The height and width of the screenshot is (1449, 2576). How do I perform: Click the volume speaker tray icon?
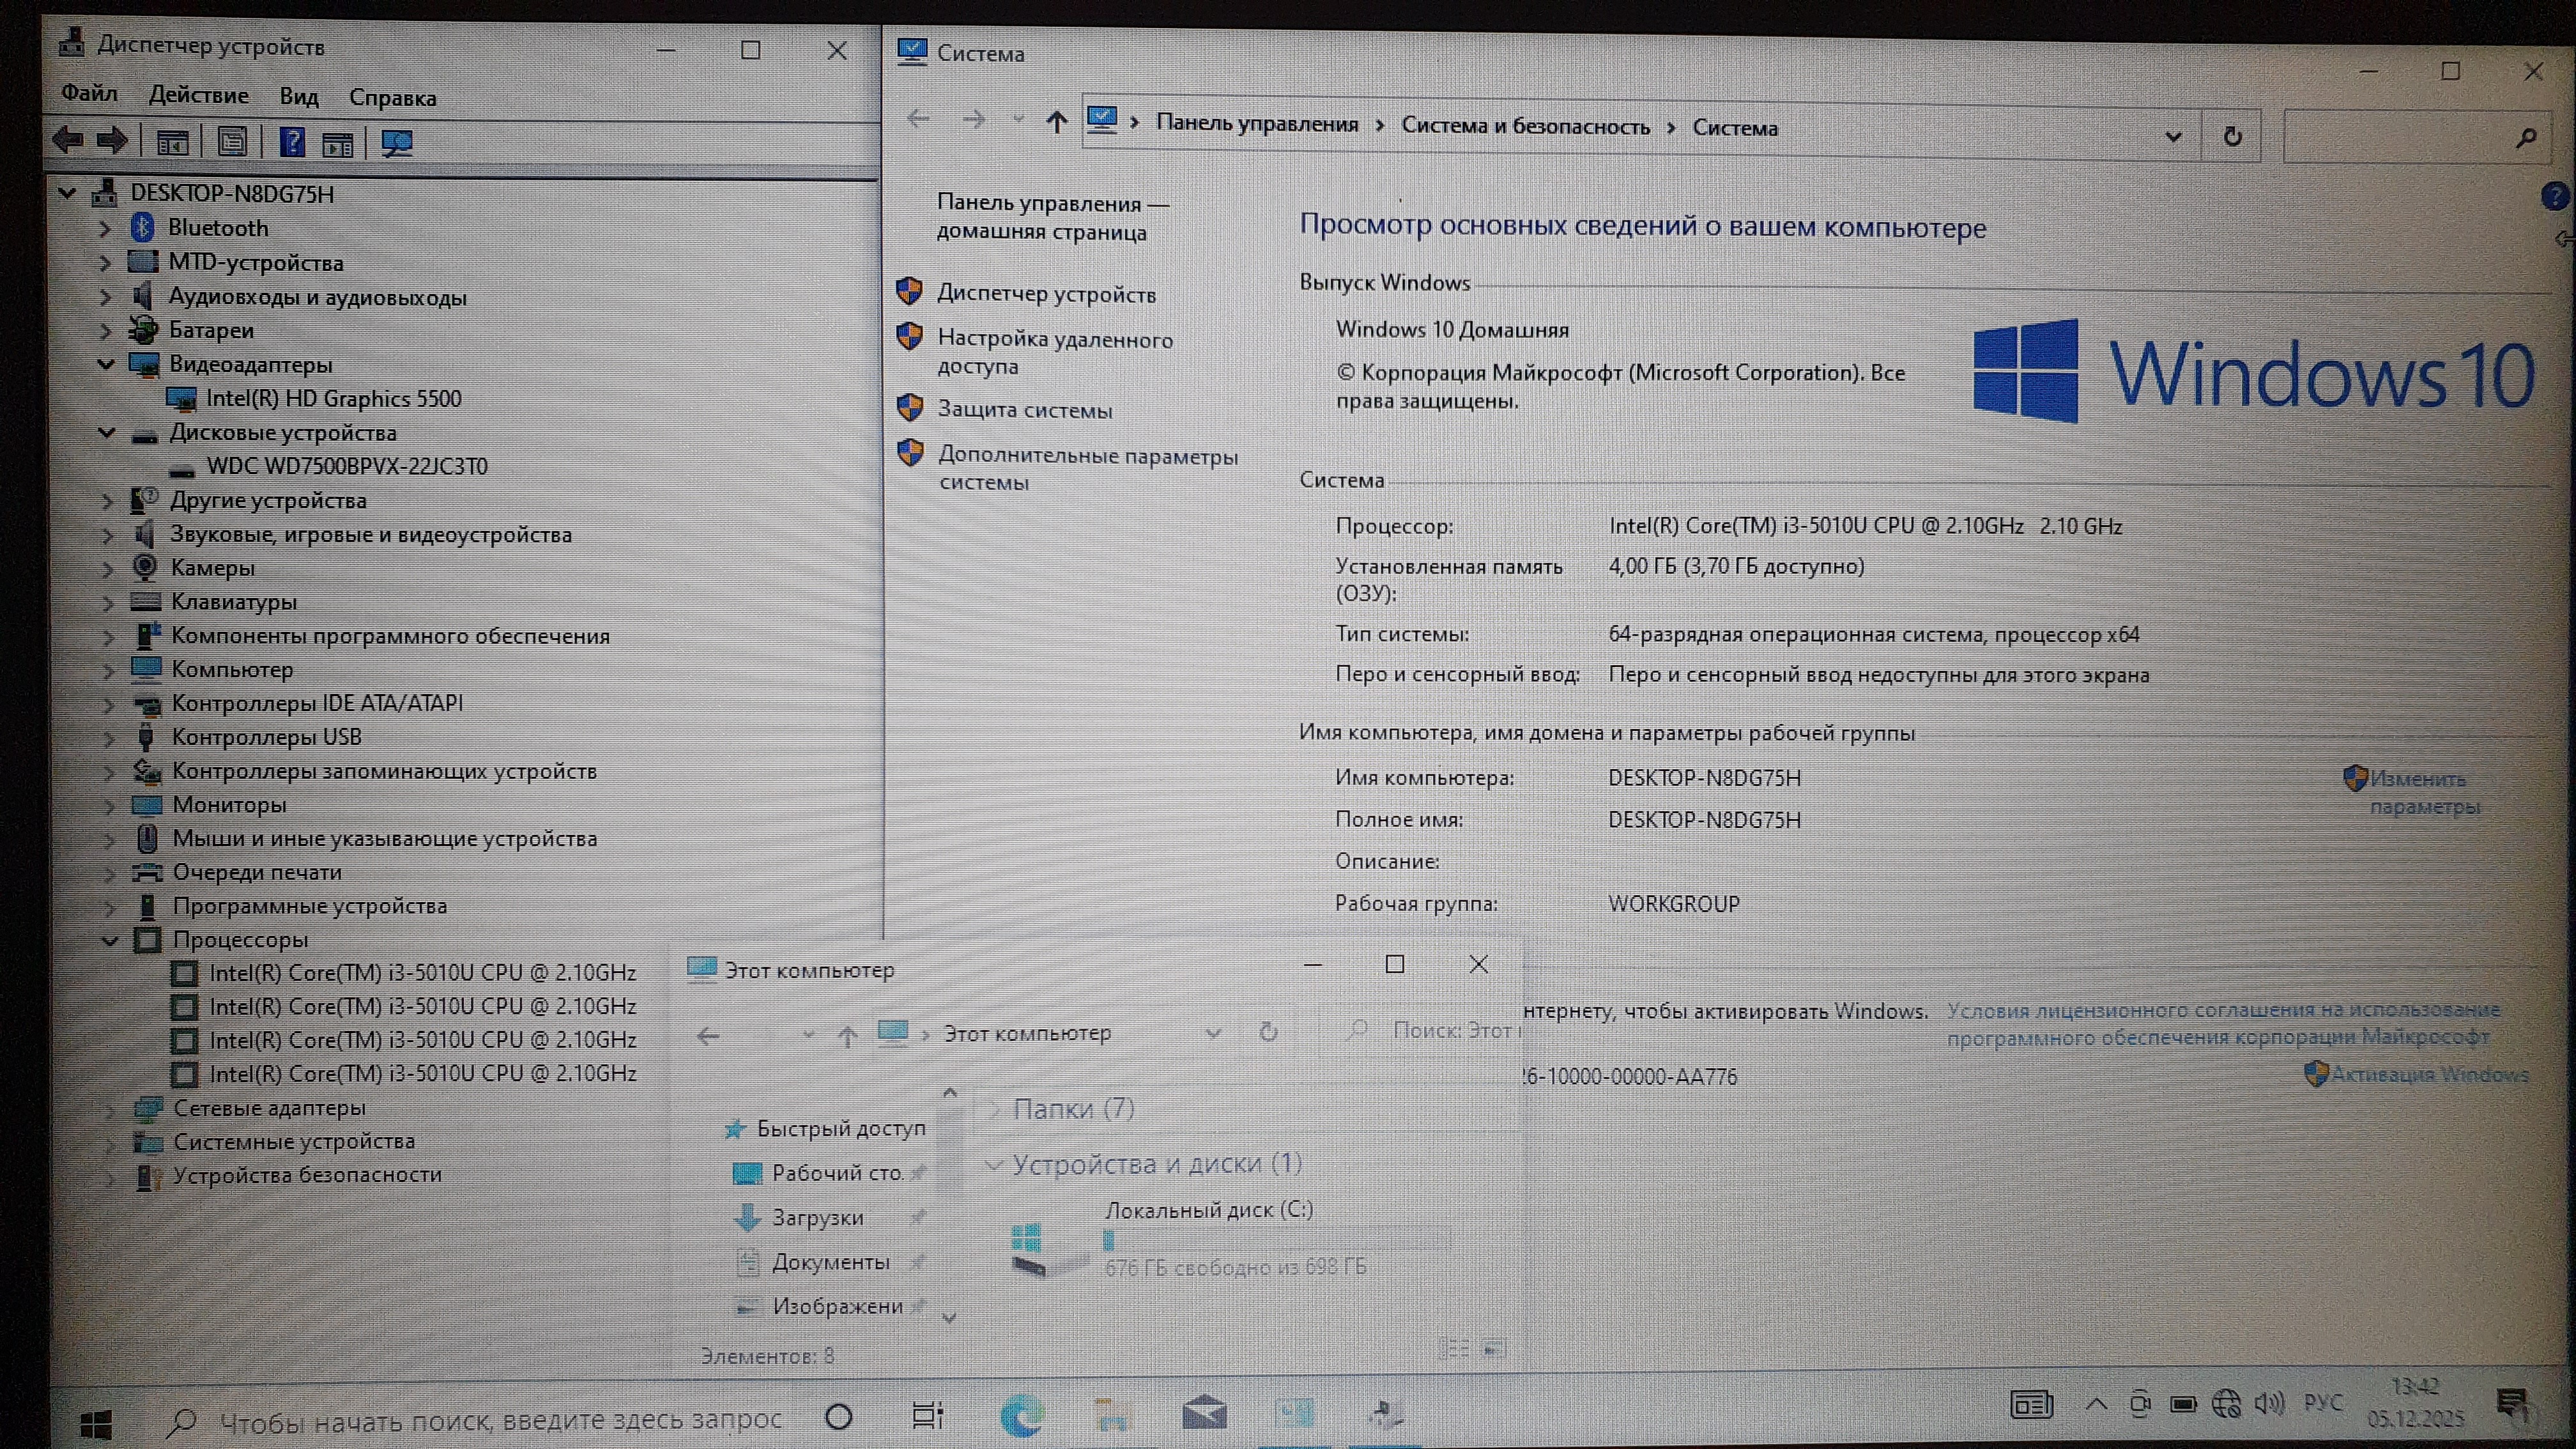click(x=2269, y=1404)
